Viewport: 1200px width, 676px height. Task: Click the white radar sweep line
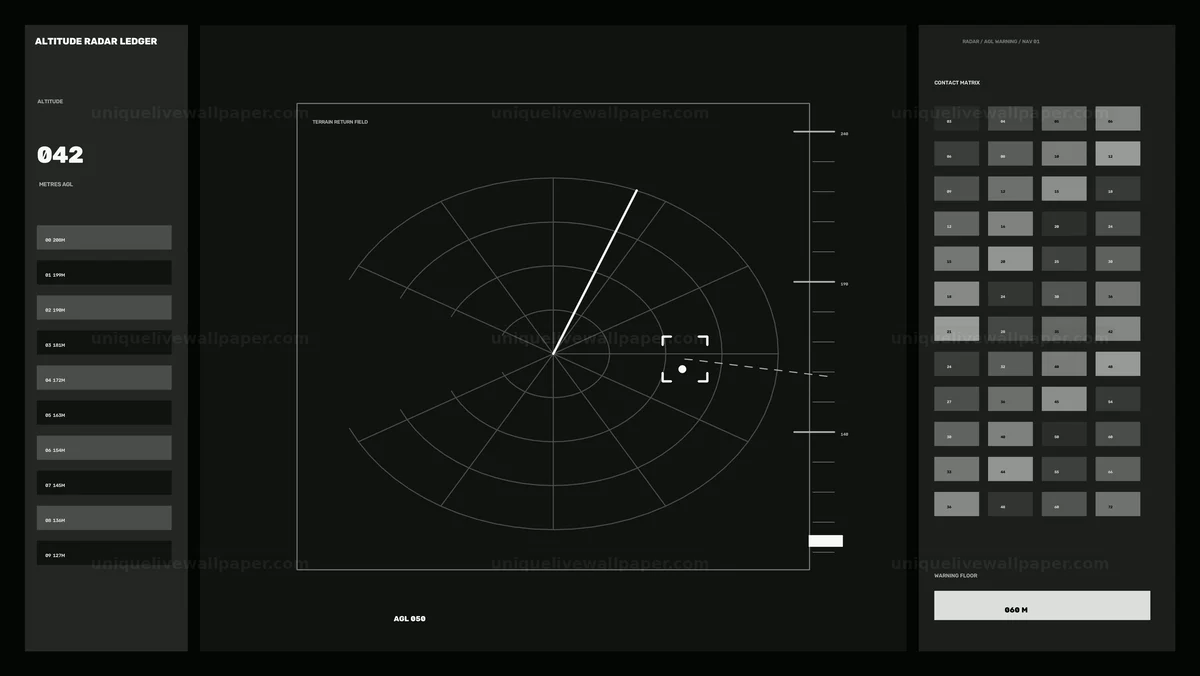click(595, 272)
